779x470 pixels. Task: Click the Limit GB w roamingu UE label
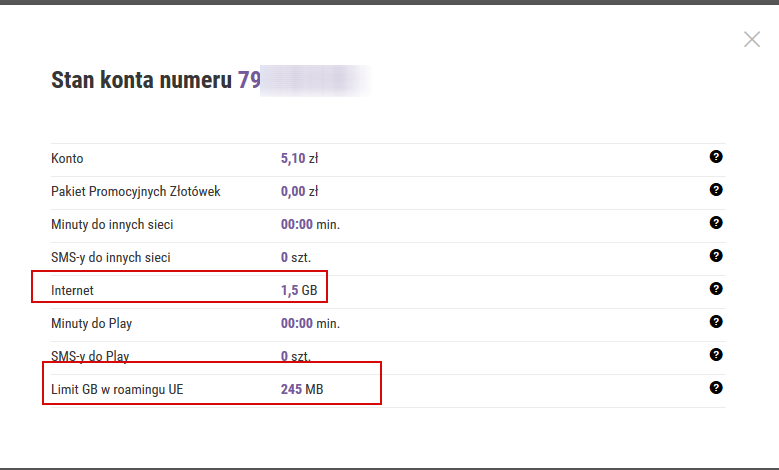click(x=117, y=389)
